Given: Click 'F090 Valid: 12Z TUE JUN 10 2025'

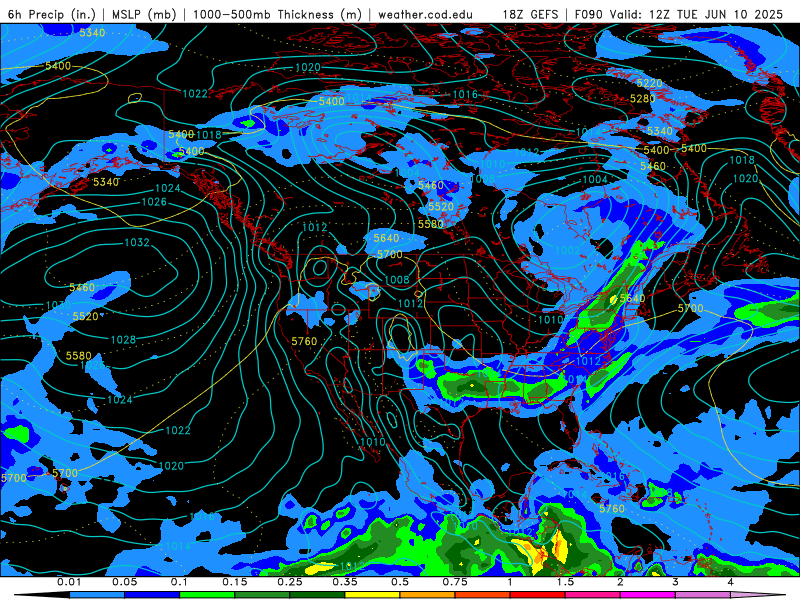Looking at the screenshot, I should pos(679,14).
